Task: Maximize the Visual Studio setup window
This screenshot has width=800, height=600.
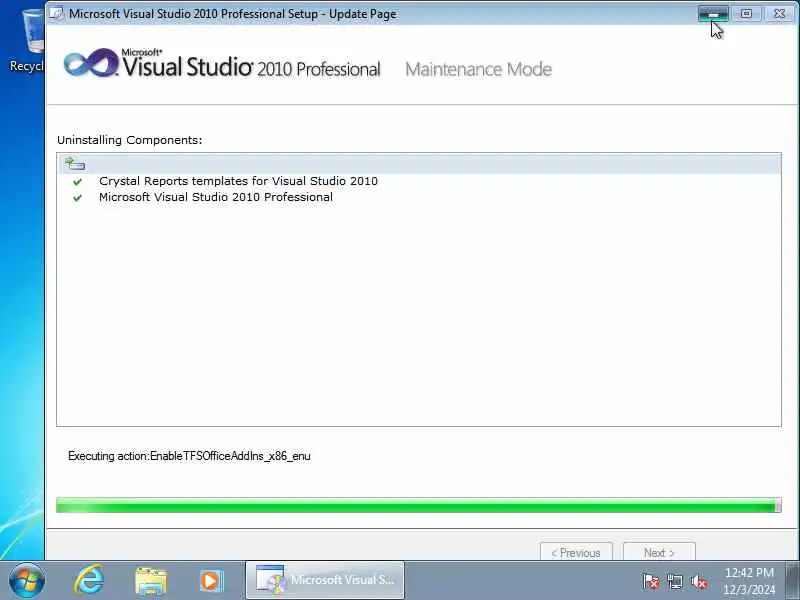Action: pos(746,14)
